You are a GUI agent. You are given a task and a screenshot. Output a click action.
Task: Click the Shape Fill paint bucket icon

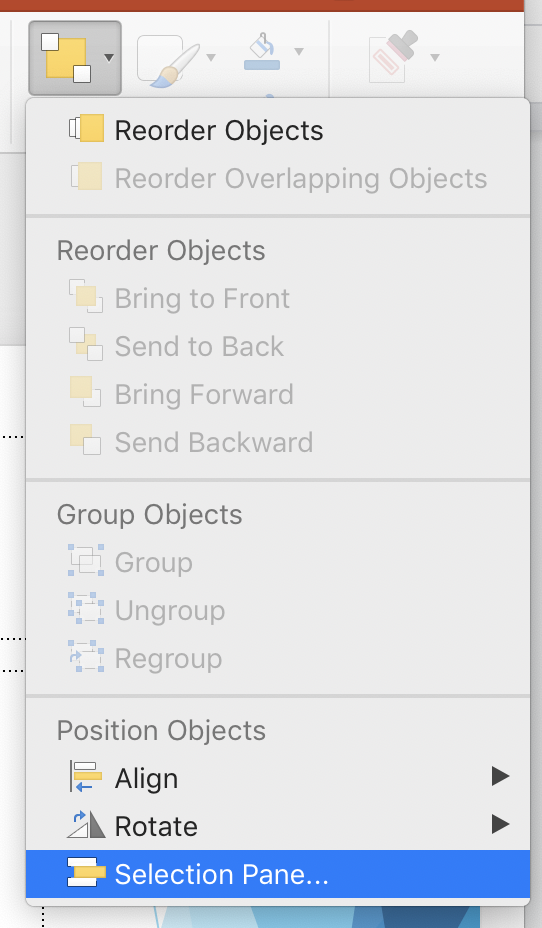click(262, 51)
